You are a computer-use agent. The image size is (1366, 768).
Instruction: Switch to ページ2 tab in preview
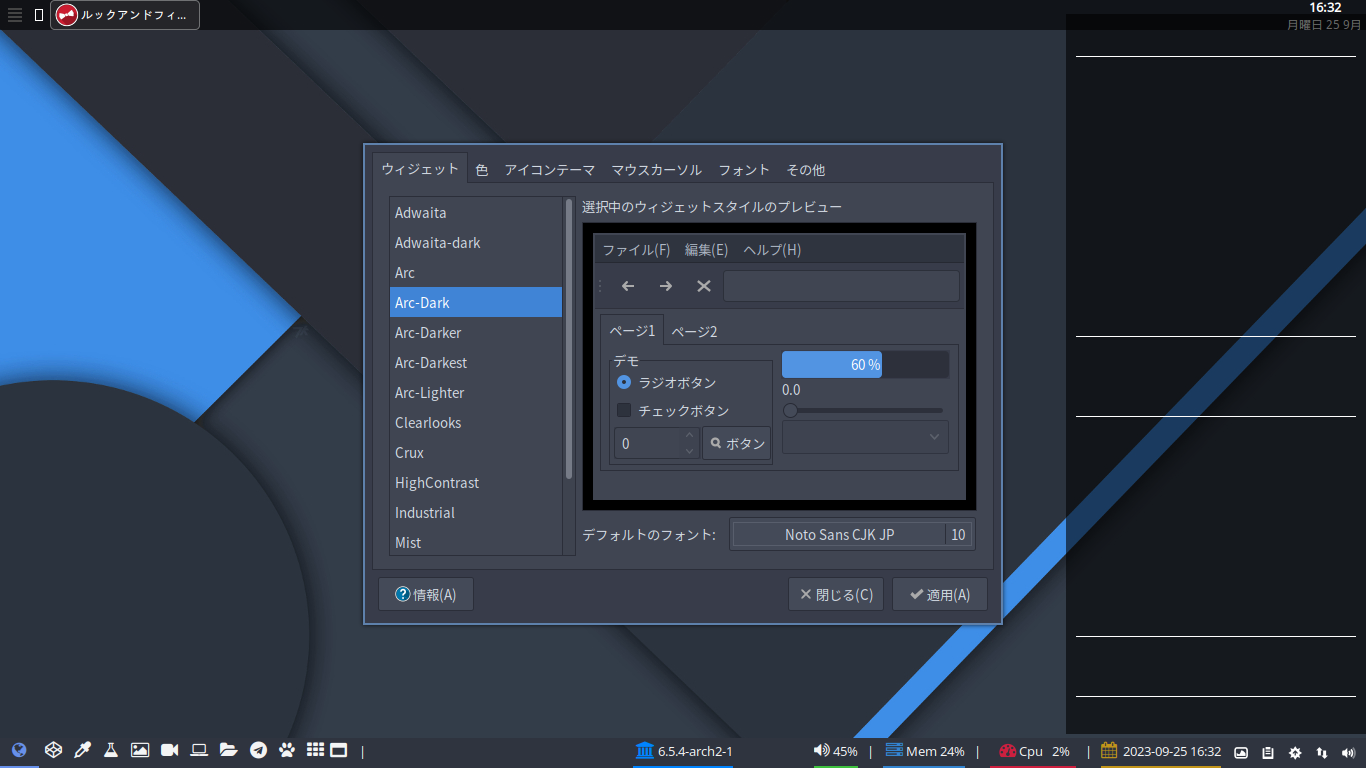click(694, 332)
